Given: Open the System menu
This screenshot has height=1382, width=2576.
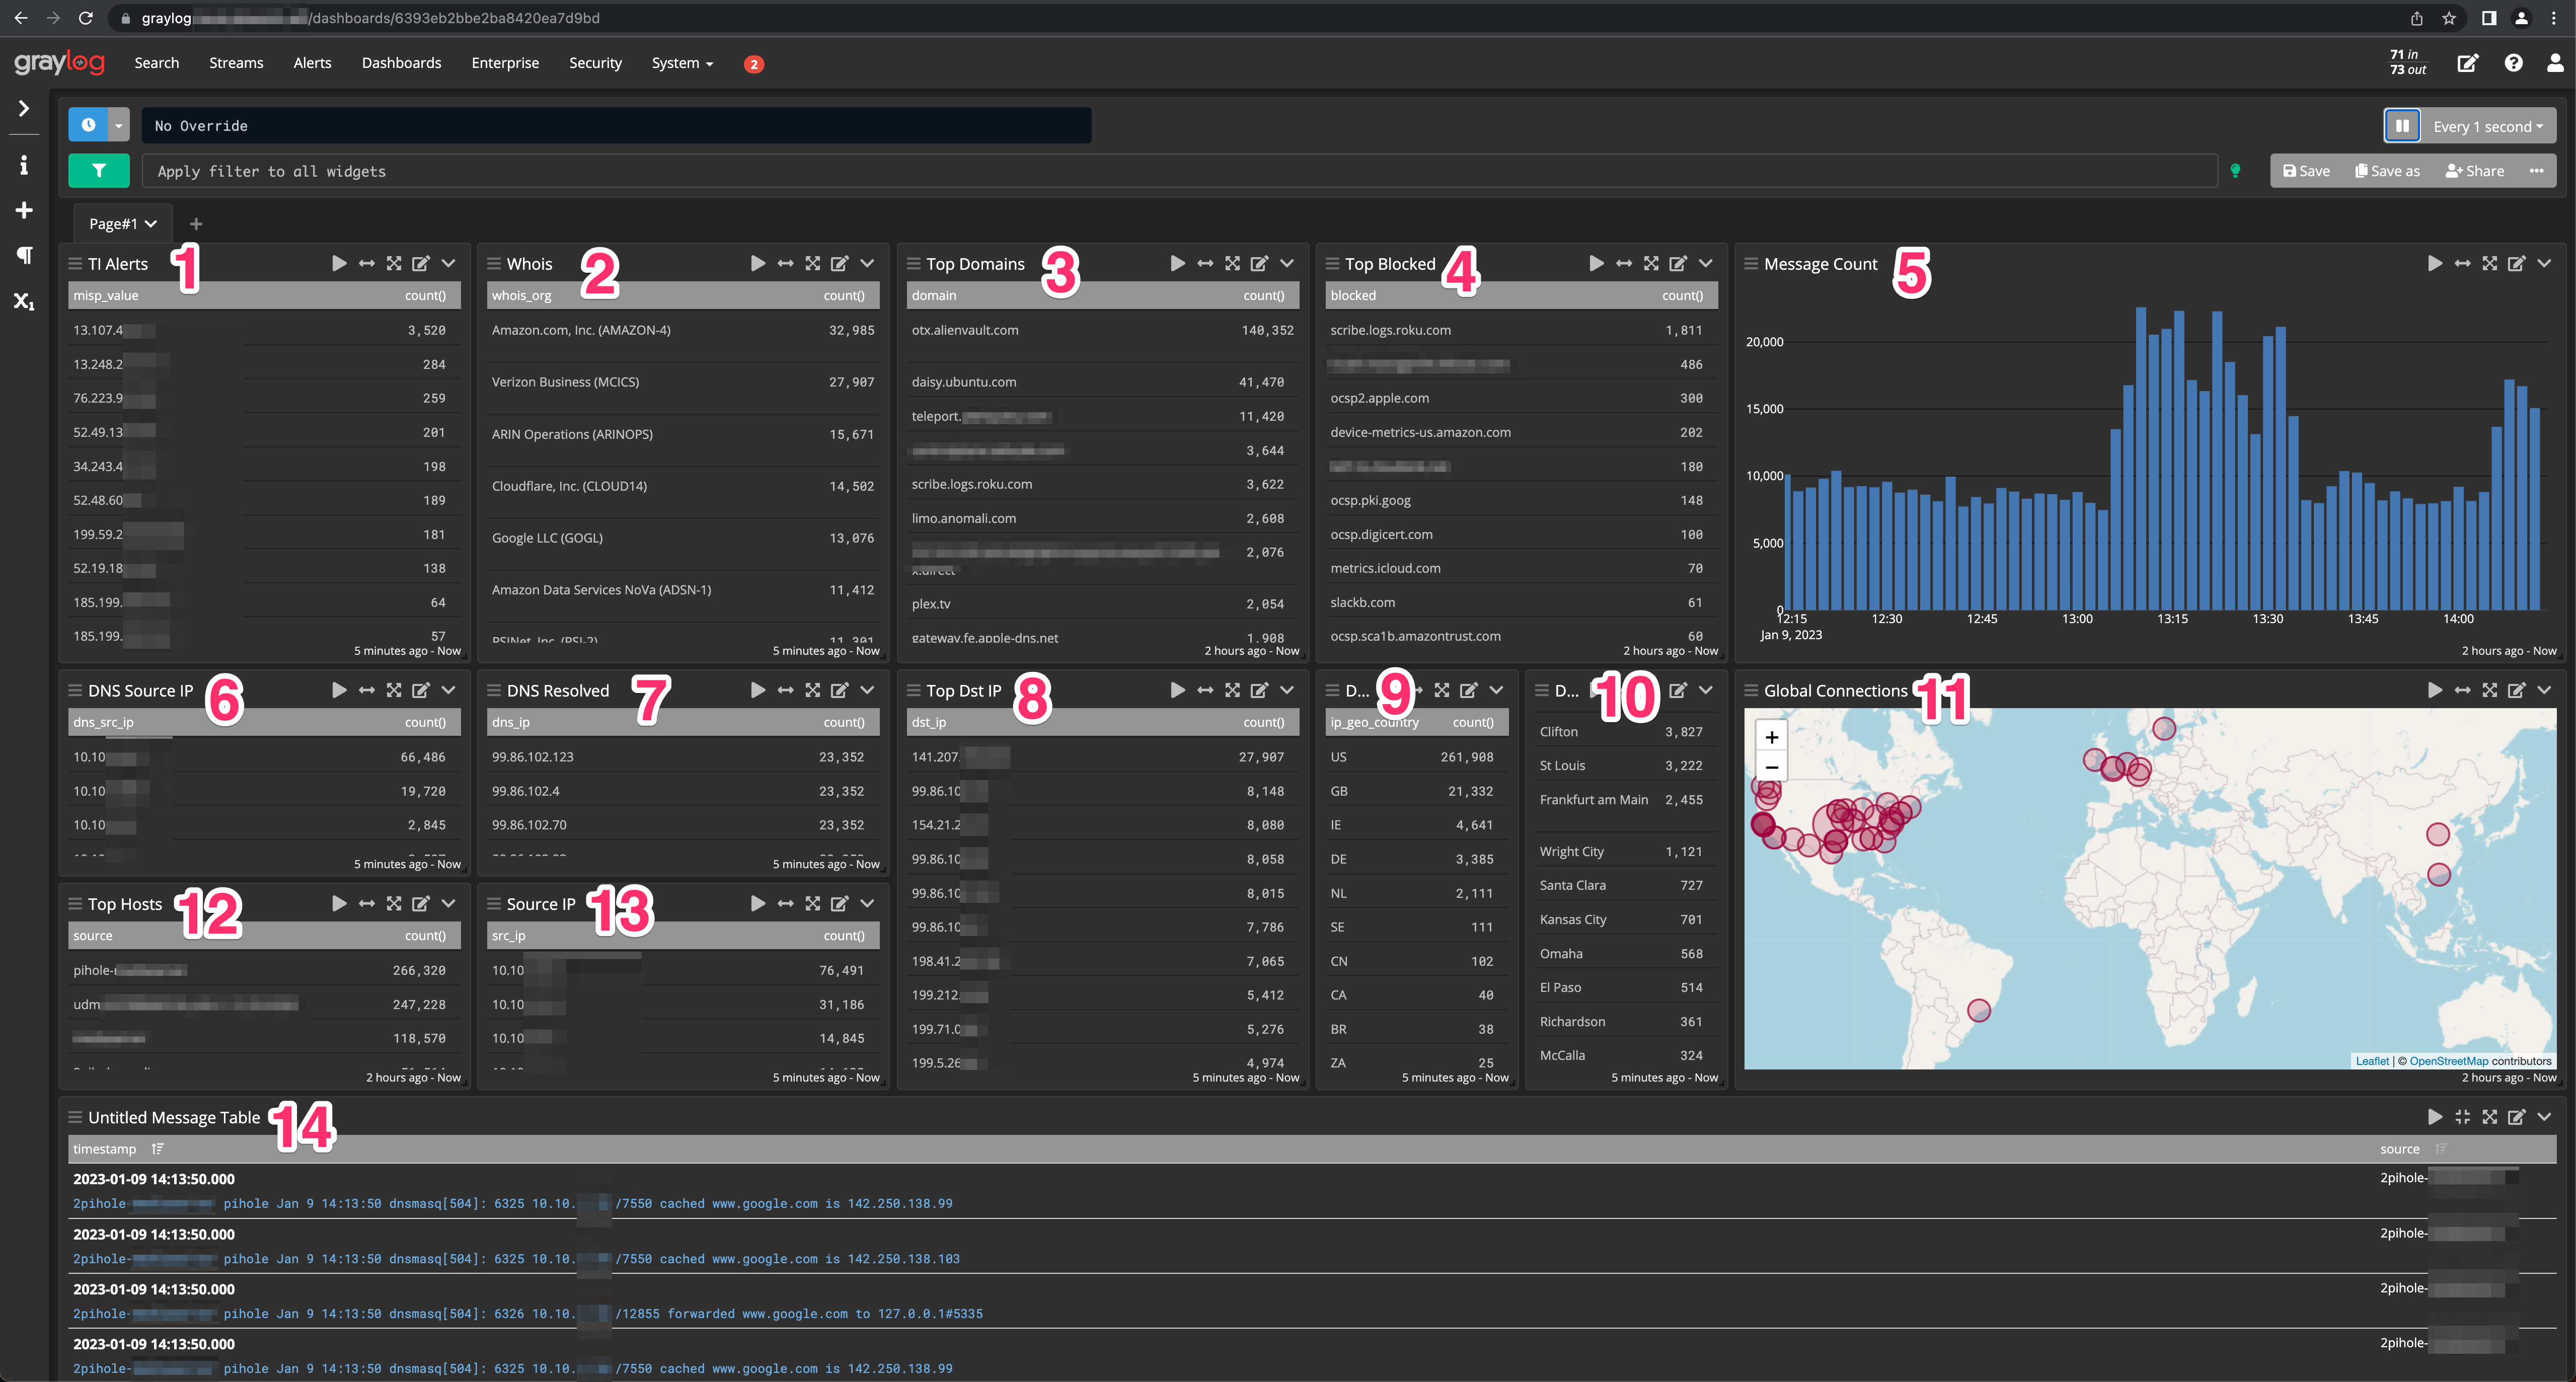Looking at the screenshot, I should (x=677, y=62).
